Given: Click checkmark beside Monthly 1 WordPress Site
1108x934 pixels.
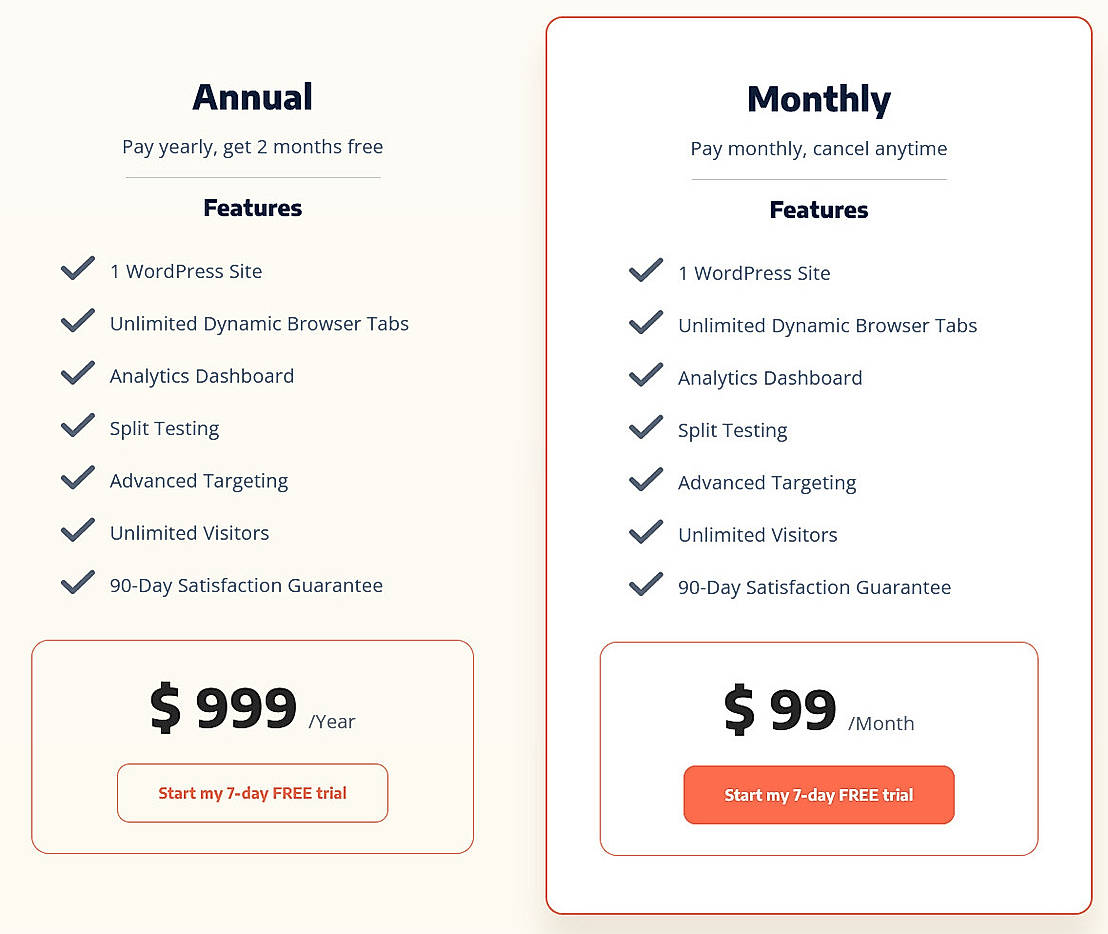Looking at the screenshot, I should [x=646, y=271].
